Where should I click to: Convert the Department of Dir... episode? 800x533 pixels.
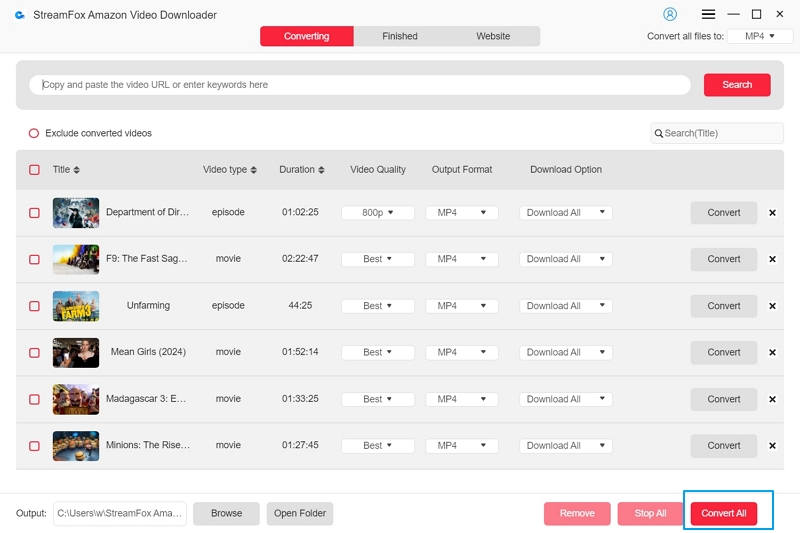coord(723,213)
